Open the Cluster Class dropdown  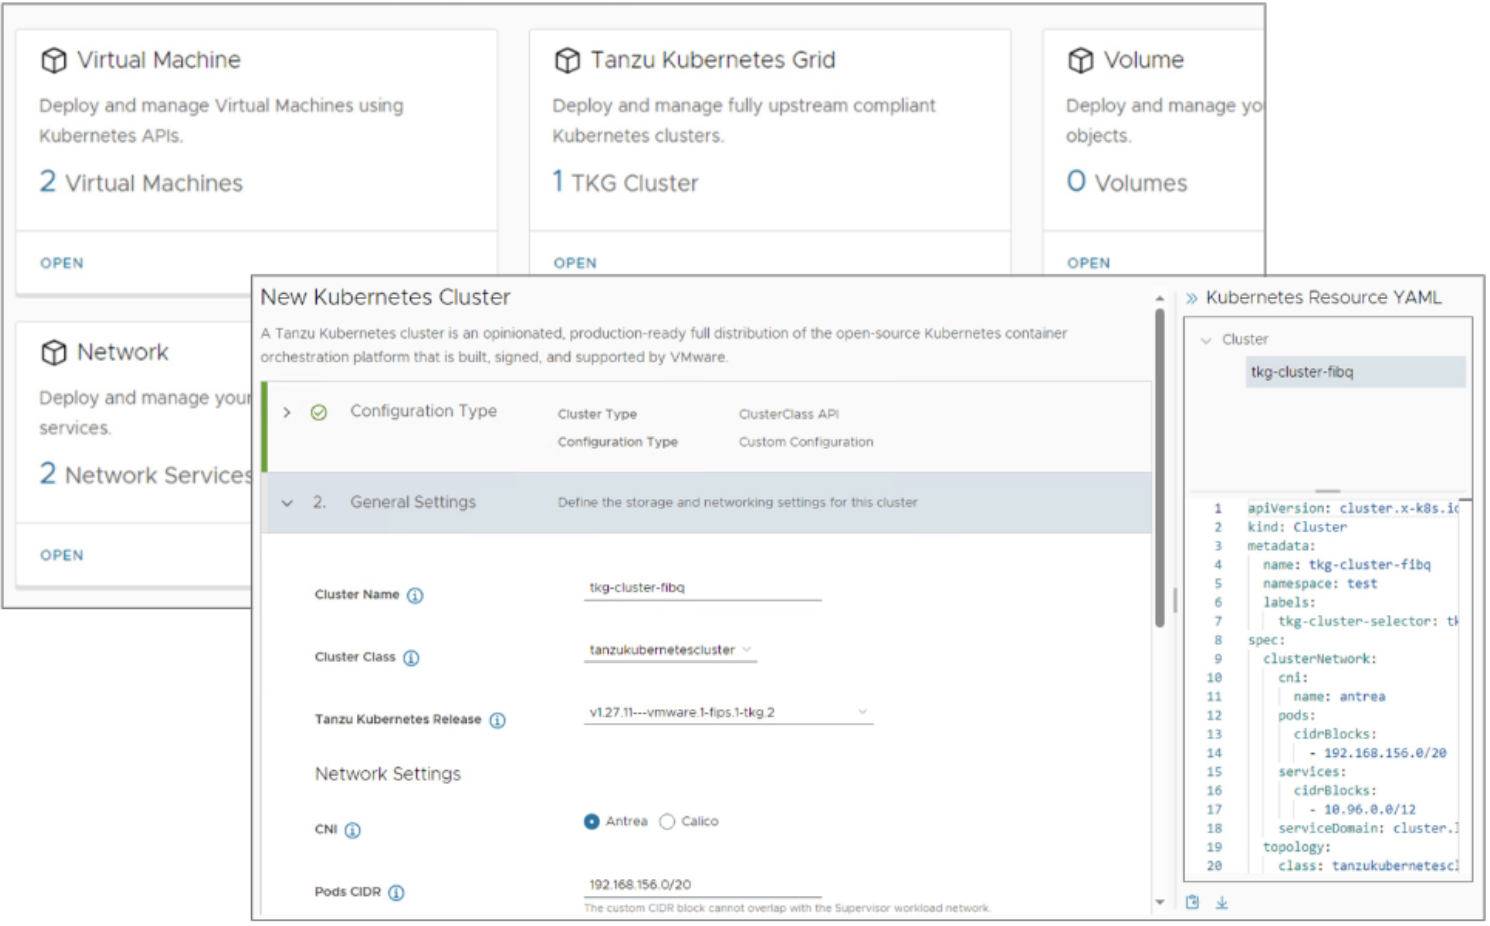(746, 649)
